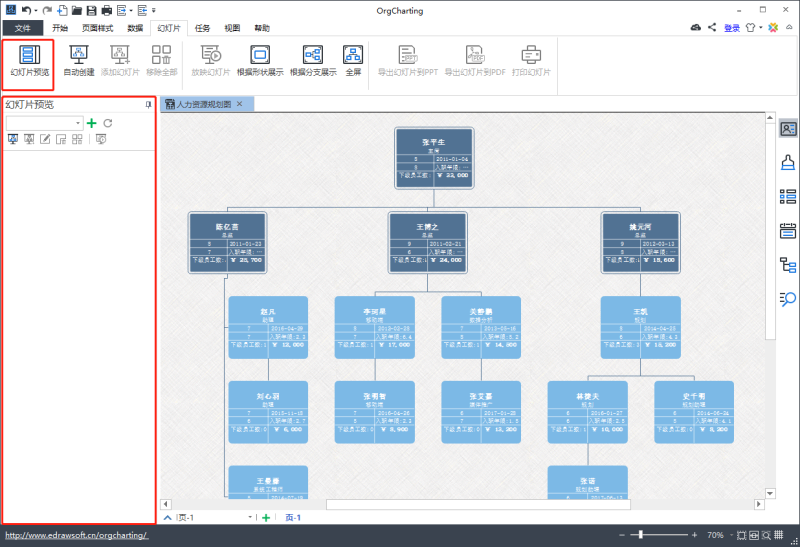The height and width of the screenshot is (547, 800).
Task: Click the zoom slider handle
Action: 640,535
